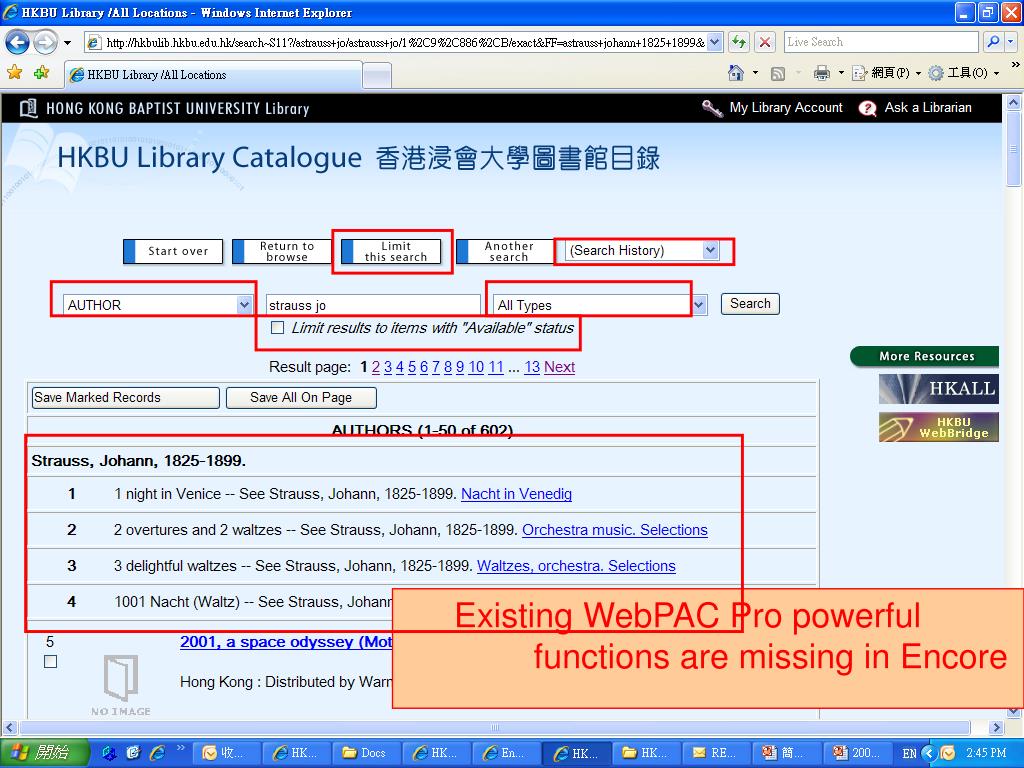This screenshot has height=768, width=1024.
Task: Go to result page 13
Action: pyautogui.click(x=532, y=367)
